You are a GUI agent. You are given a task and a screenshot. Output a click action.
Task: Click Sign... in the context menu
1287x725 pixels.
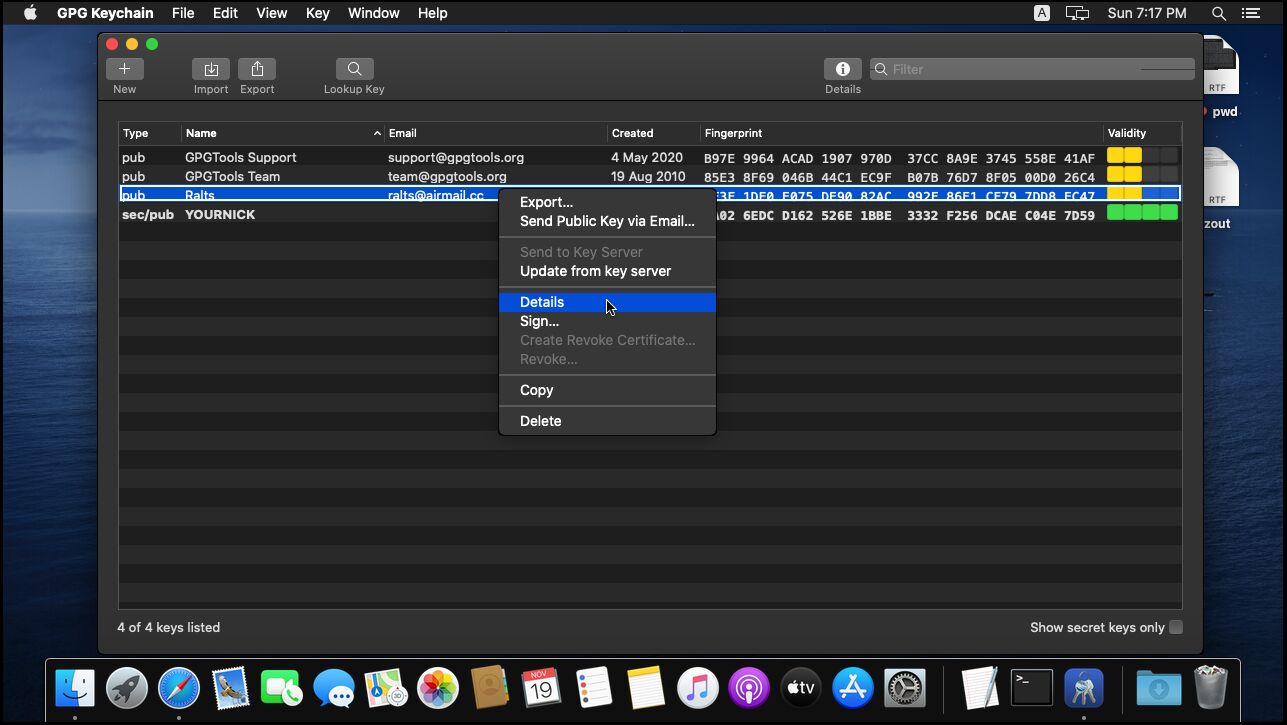pos(539,321)
